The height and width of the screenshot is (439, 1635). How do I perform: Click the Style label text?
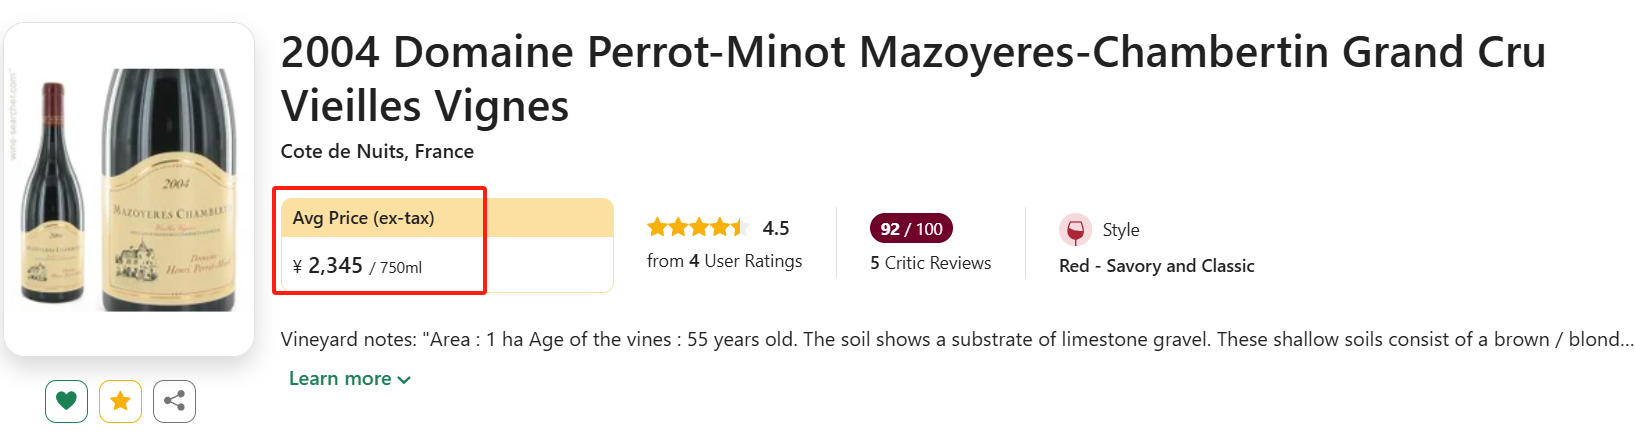tap(1121, 230)
